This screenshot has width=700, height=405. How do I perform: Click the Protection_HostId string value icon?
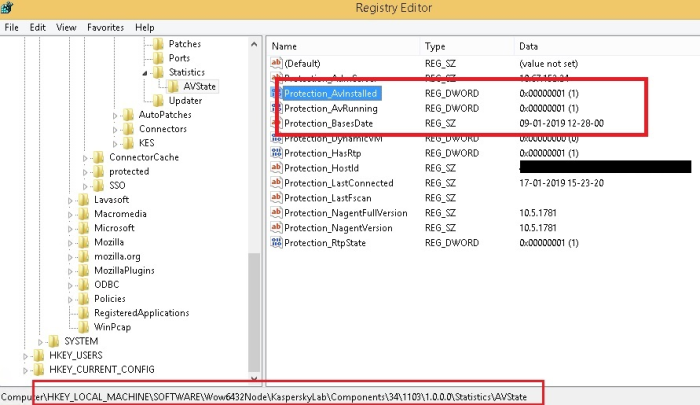click(277, 168)
